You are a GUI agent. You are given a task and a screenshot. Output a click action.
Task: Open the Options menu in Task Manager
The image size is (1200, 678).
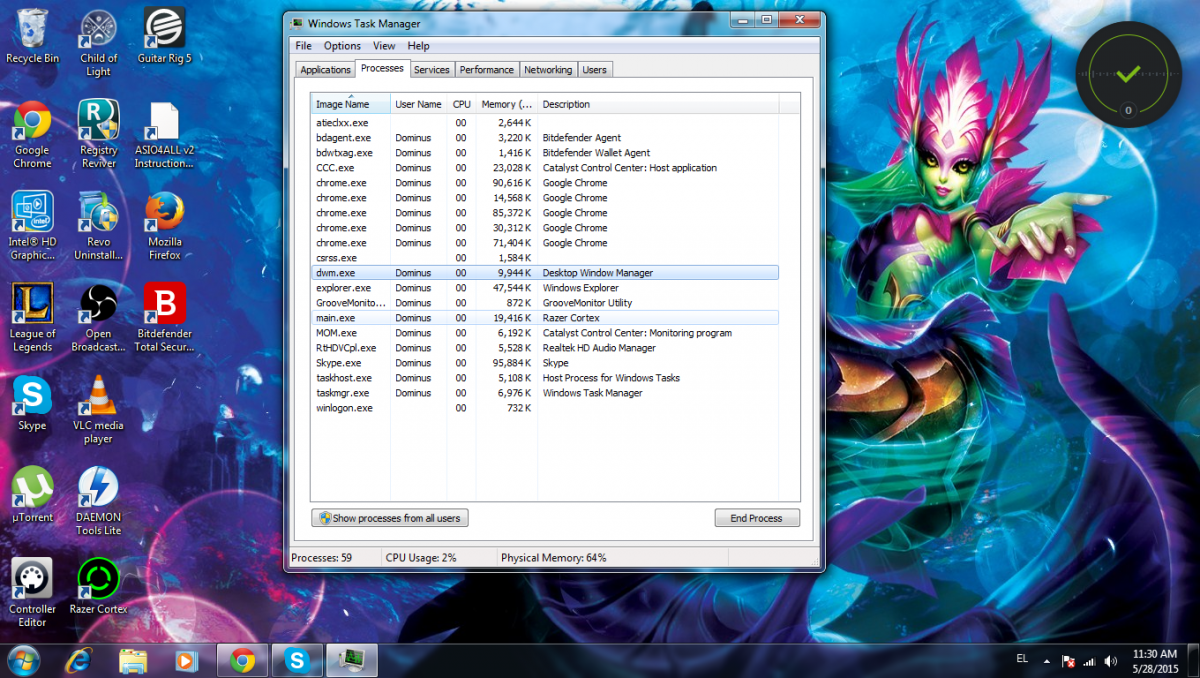pos(342,46)
